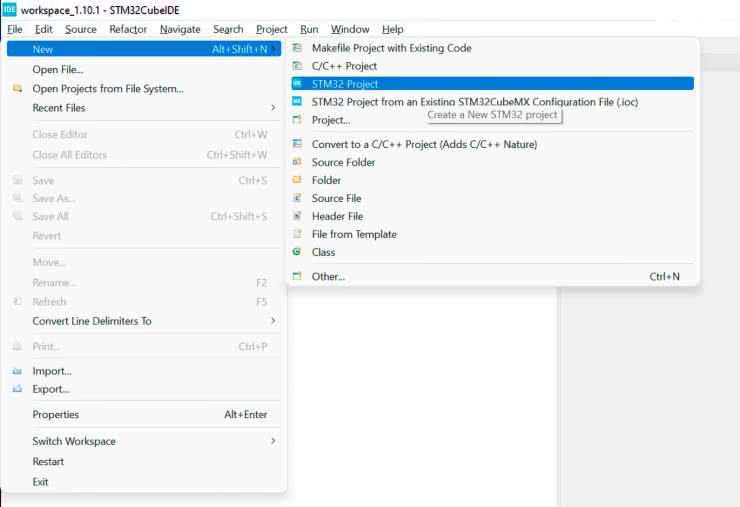Select STM32 Project from Existing .ioc file

point(474,102)
